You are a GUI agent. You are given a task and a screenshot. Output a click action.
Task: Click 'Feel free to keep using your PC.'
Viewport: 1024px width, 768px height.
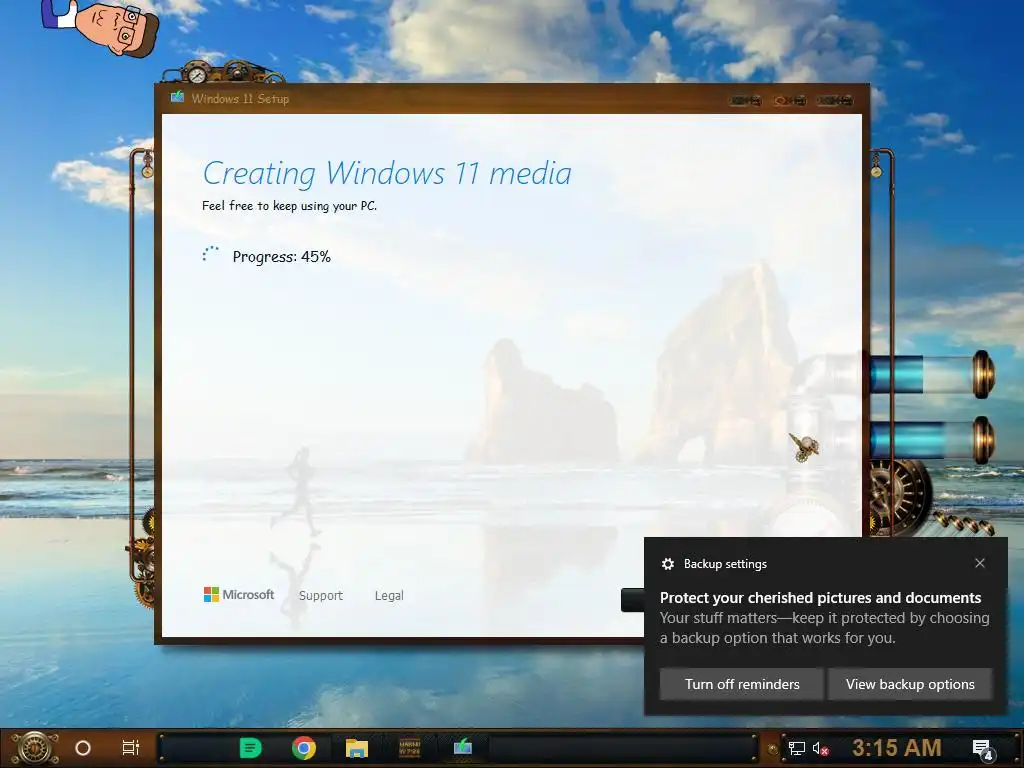(289, 206)
